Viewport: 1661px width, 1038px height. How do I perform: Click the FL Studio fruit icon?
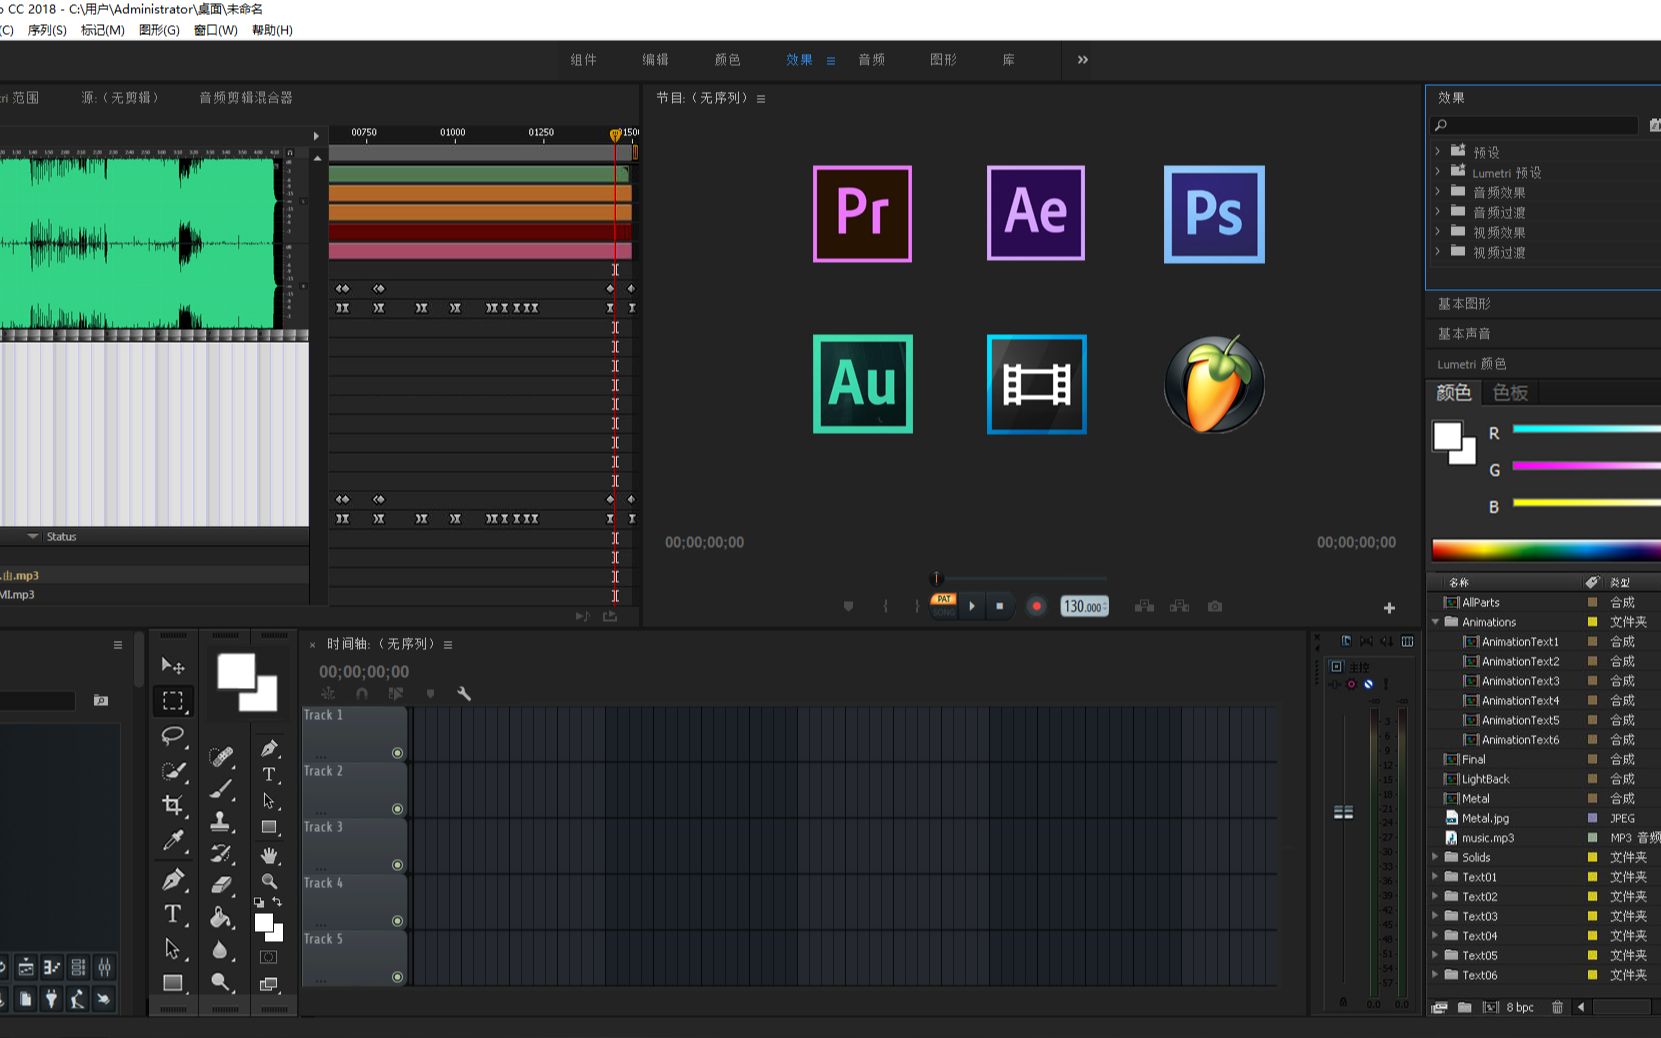click(1215, 384)
